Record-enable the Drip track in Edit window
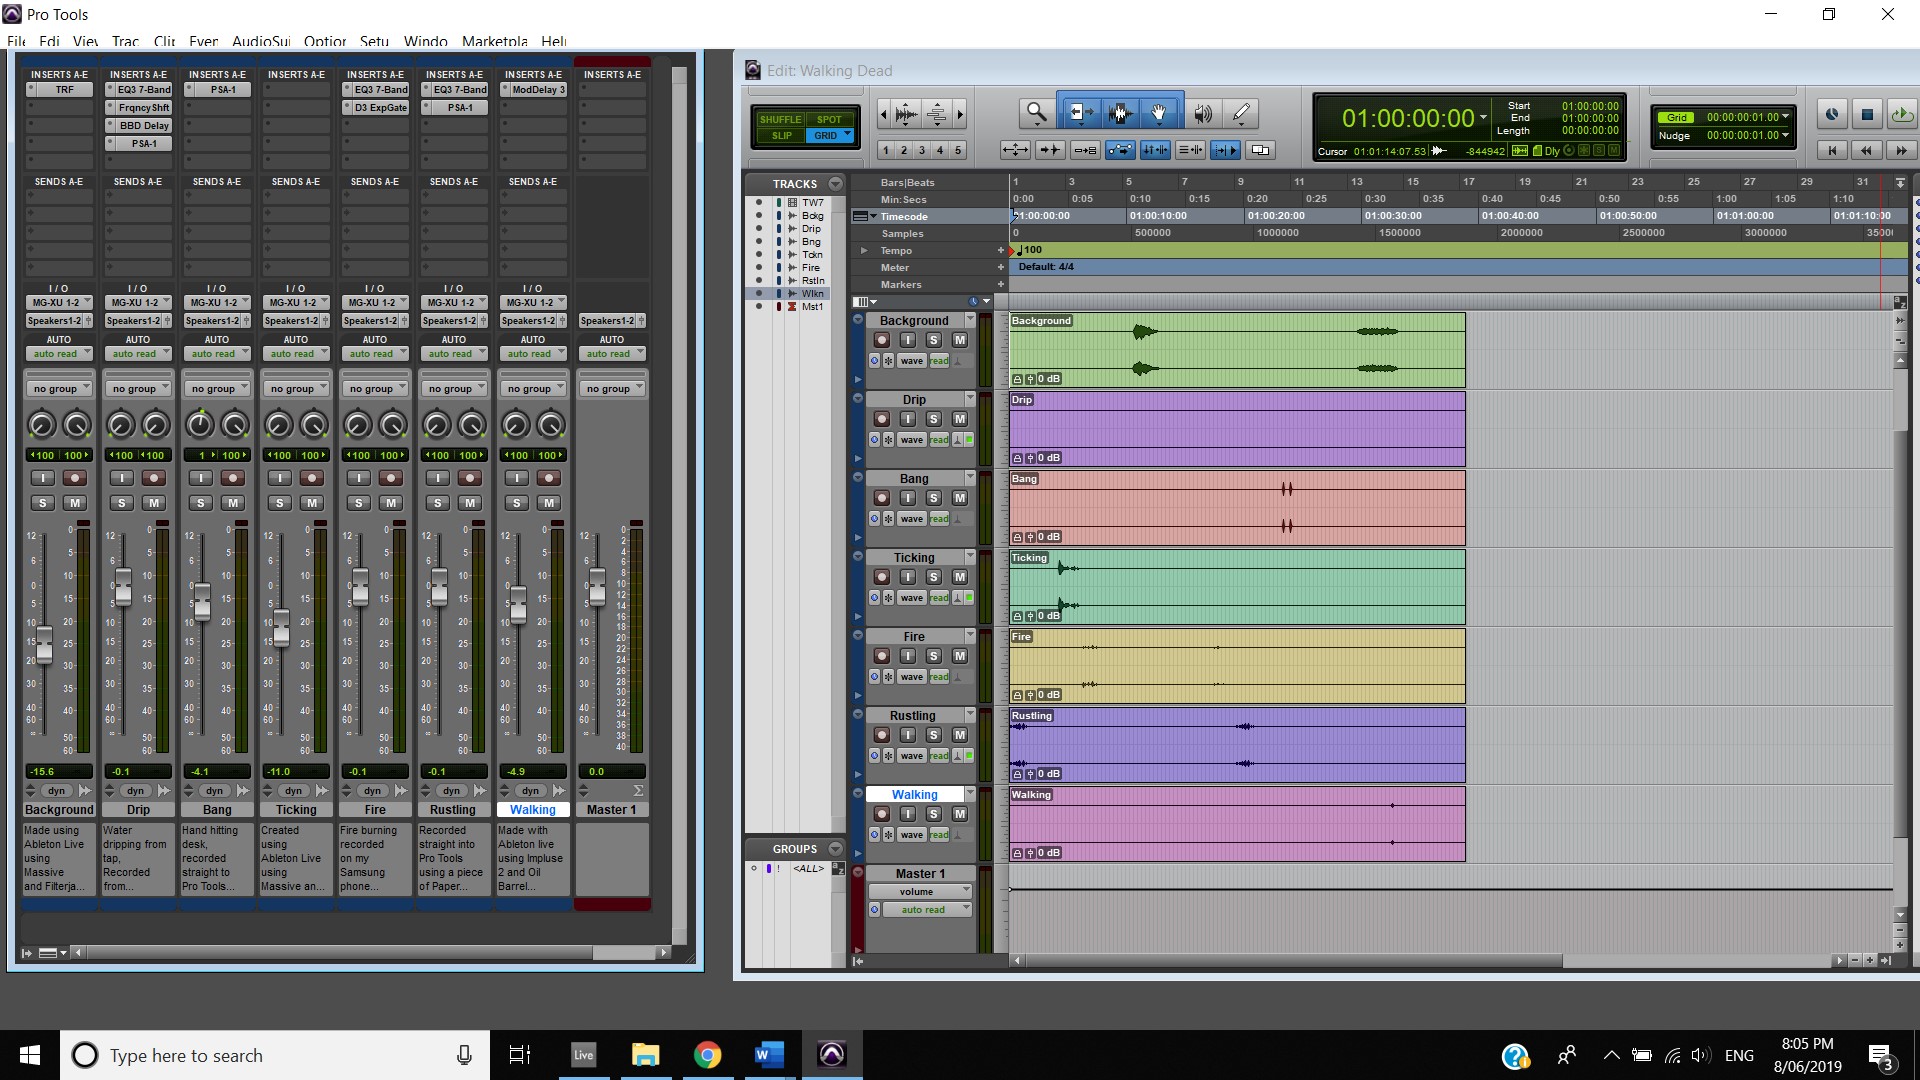The image size is (1920, 1080). pos(882,419)
